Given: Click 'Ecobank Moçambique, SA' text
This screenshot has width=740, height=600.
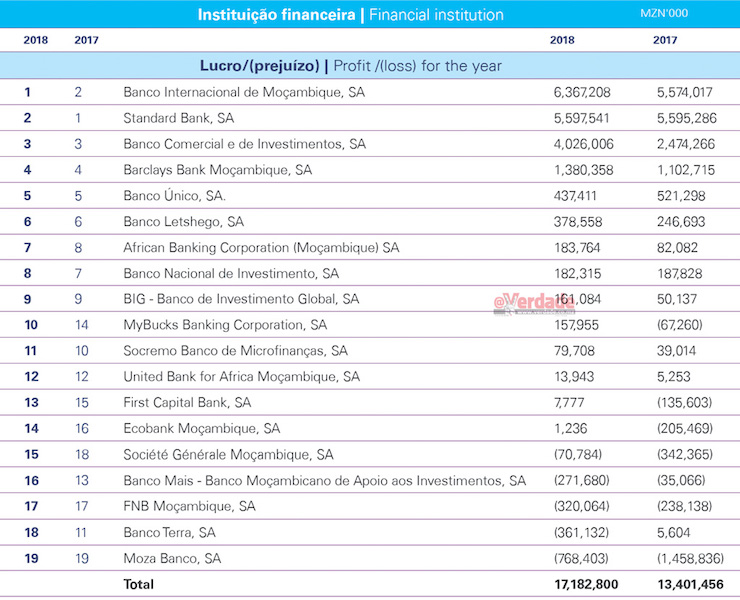Looking at the screenshot, I should 202,429.
